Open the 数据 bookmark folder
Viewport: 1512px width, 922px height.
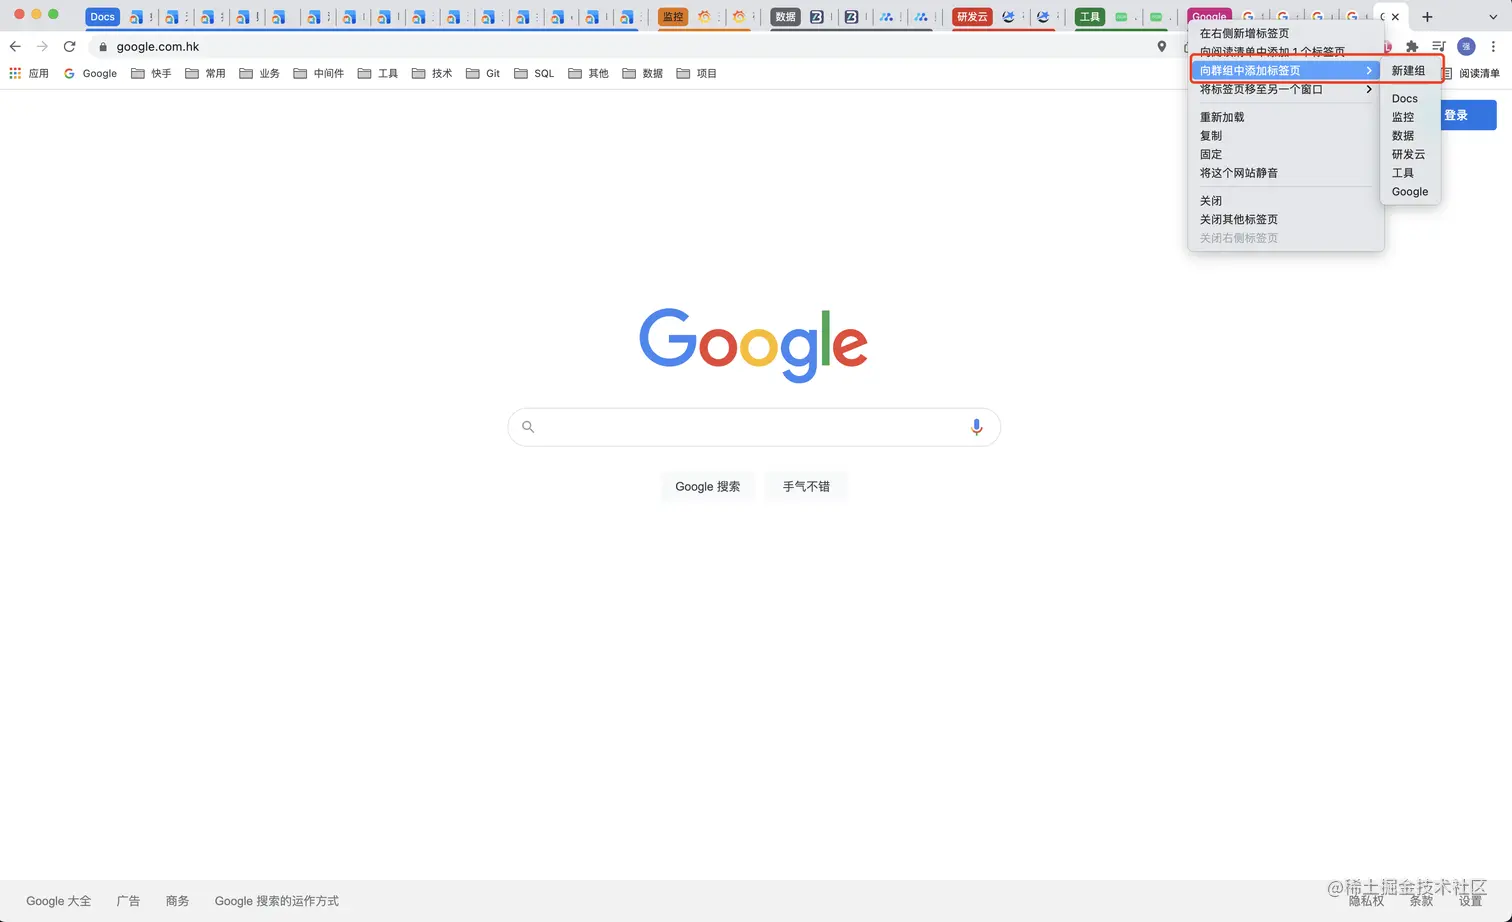(642, 73)
